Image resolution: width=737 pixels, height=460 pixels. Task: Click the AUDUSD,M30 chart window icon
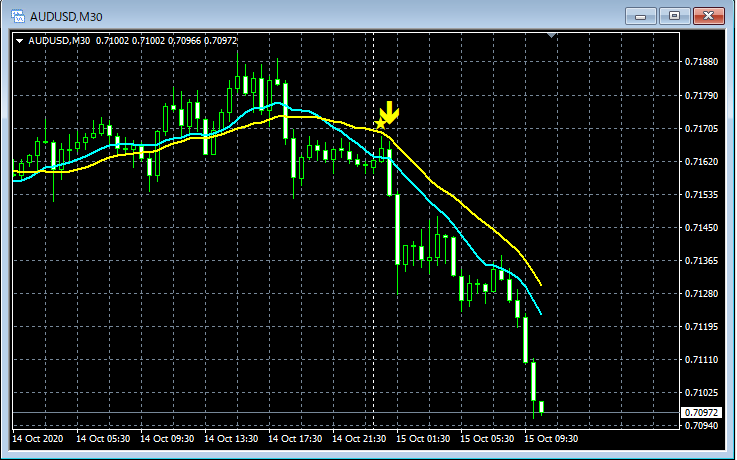(18, 16)
